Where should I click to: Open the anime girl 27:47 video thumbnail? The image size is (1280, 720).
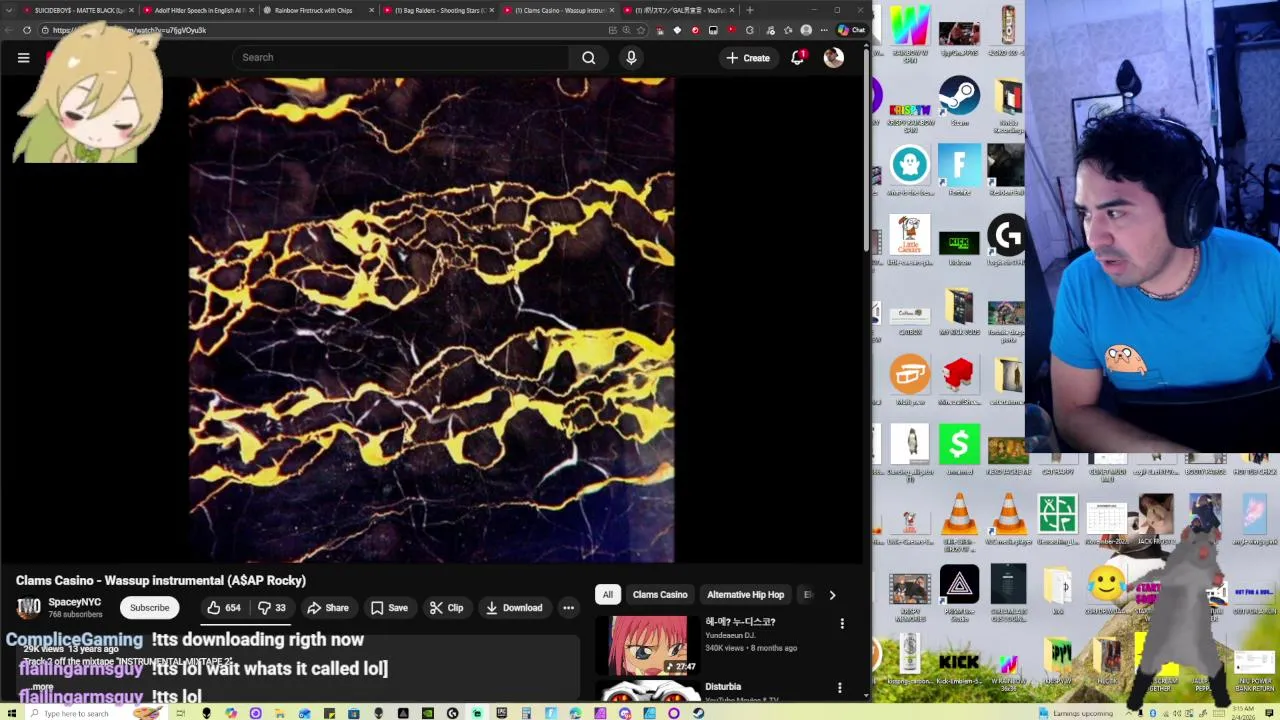(647, 644)
